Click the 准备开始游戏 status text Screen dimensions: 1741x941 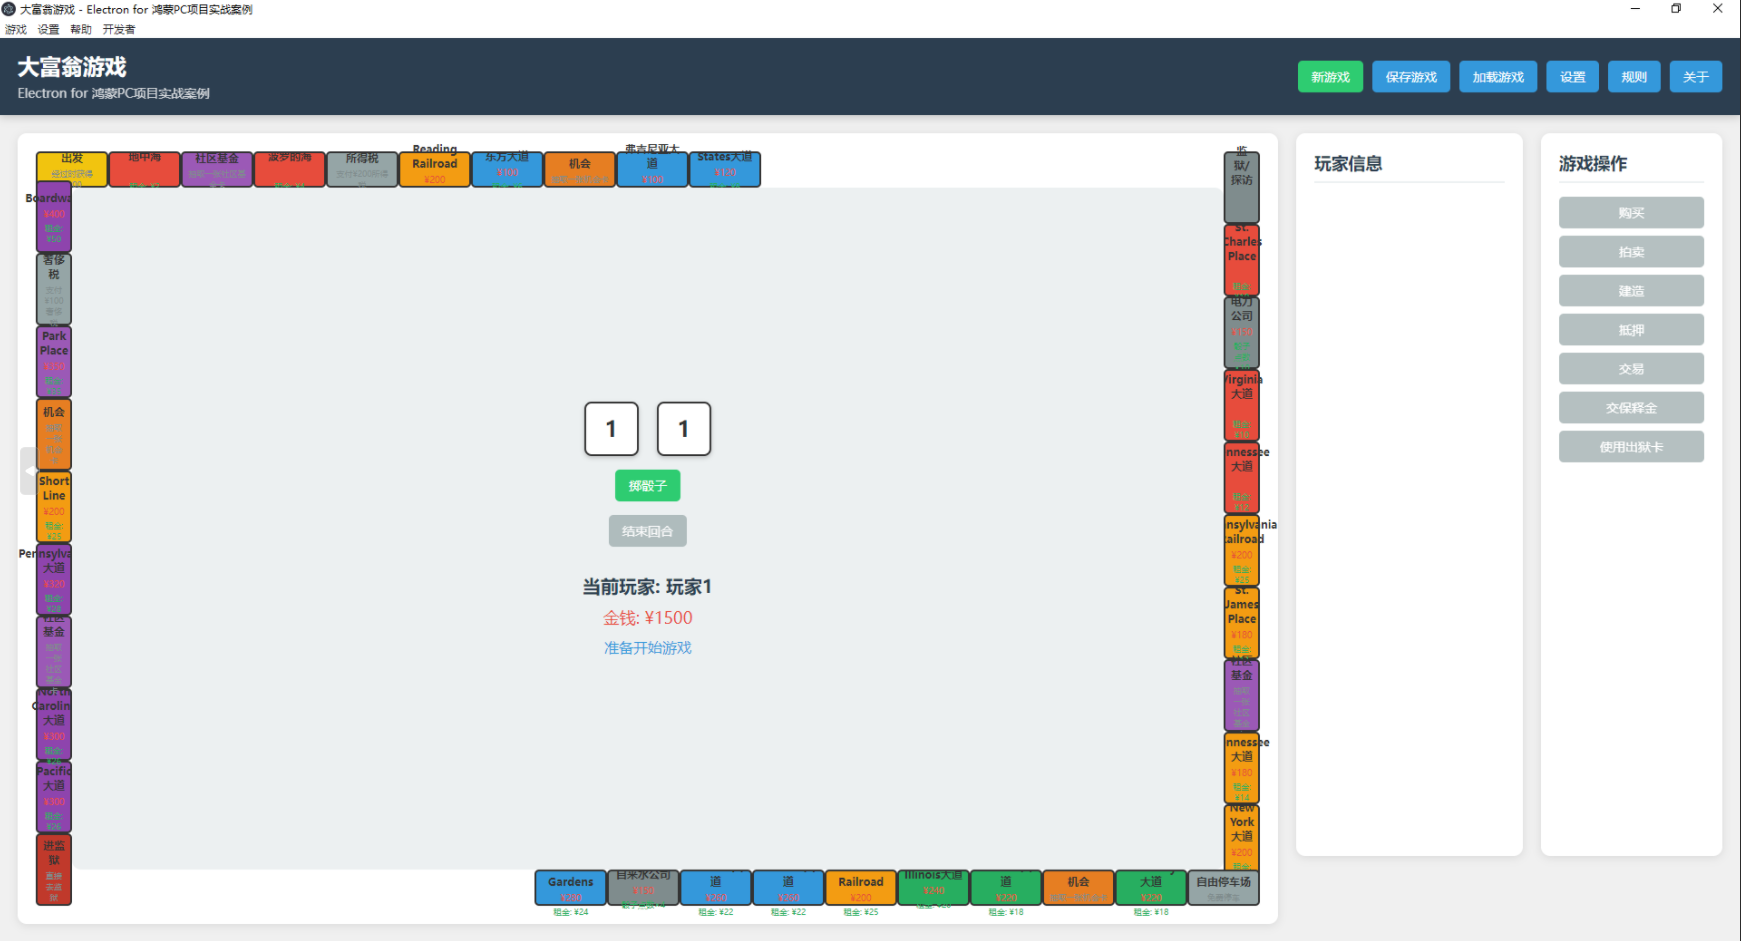(647, 648)
